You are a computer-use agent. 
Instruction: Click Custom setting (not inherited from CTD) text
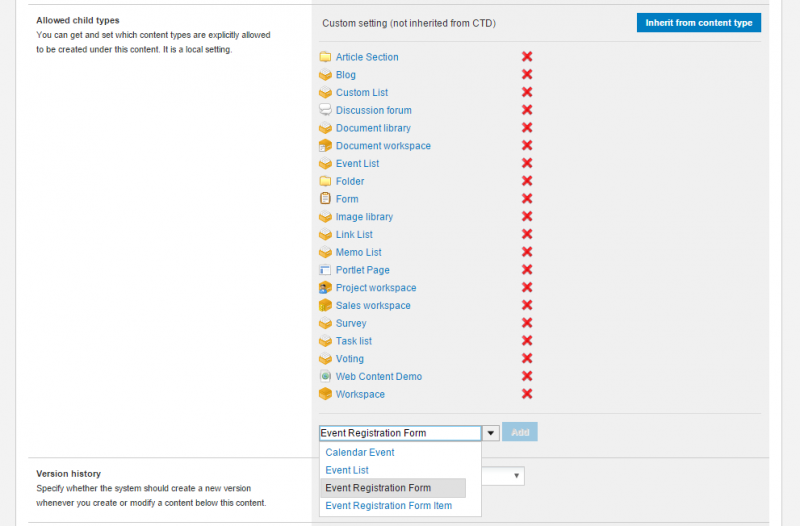tap(409, 23)
